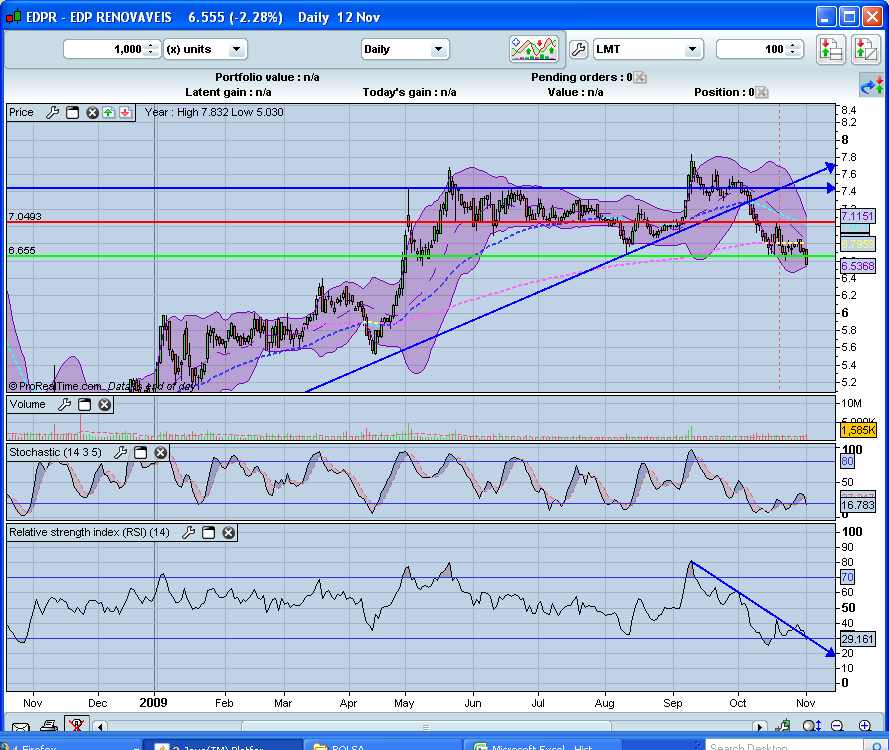Click the horizontal chart scrollbar thumb
Viewport: 889px width, 750px height.
[426, 727]
